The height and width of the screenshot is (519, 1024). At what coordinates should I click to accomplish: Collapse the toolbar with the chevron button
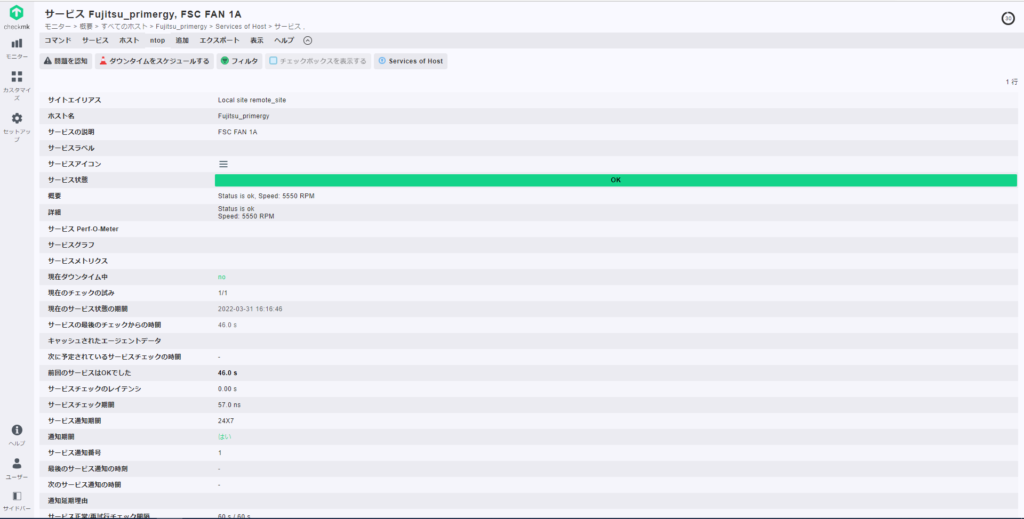pyautogui.click(x=308, y=40)
